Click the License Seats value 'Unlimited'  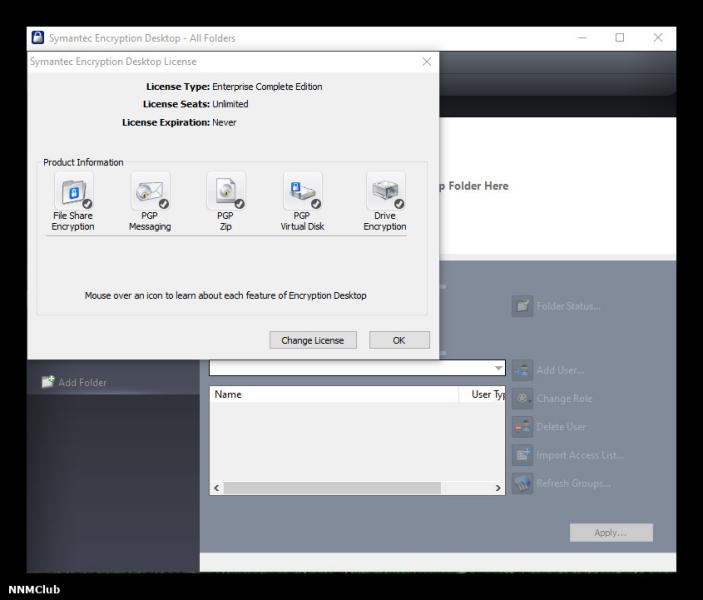point(230,104)
